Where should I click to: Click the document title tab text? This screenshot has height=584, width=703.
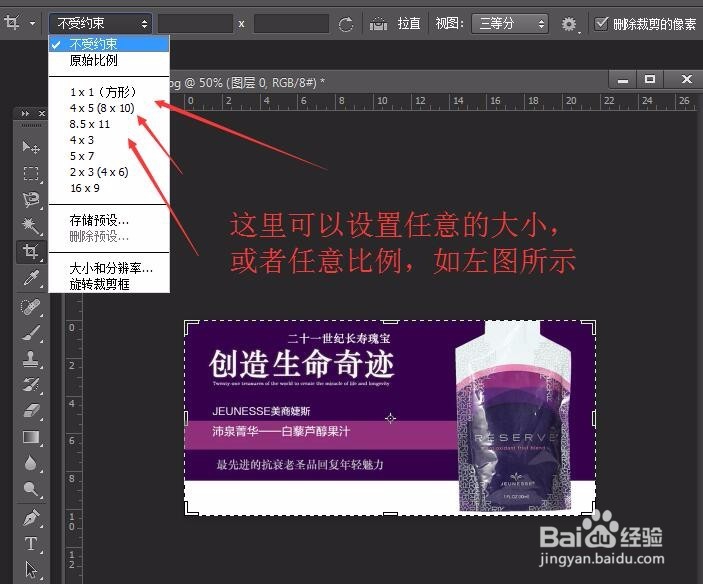[247, 83]
